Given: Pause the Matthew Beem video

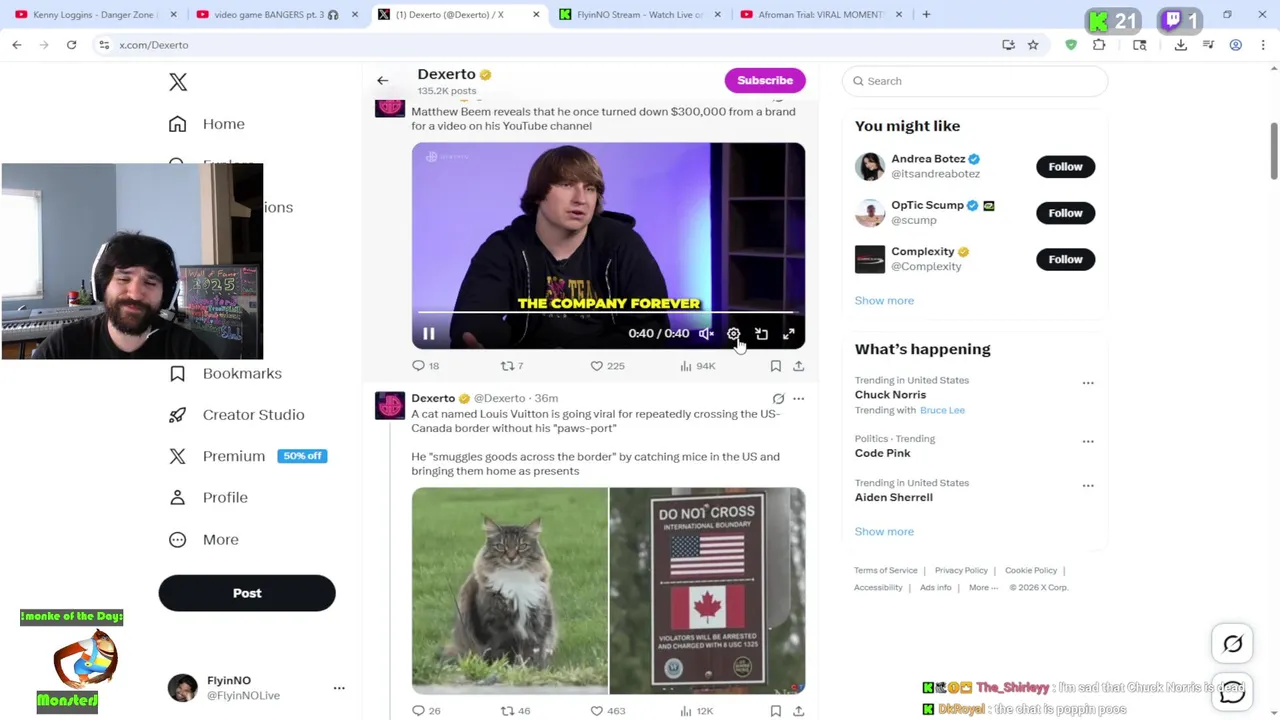Looking at the screenshot, I should 429,334.
